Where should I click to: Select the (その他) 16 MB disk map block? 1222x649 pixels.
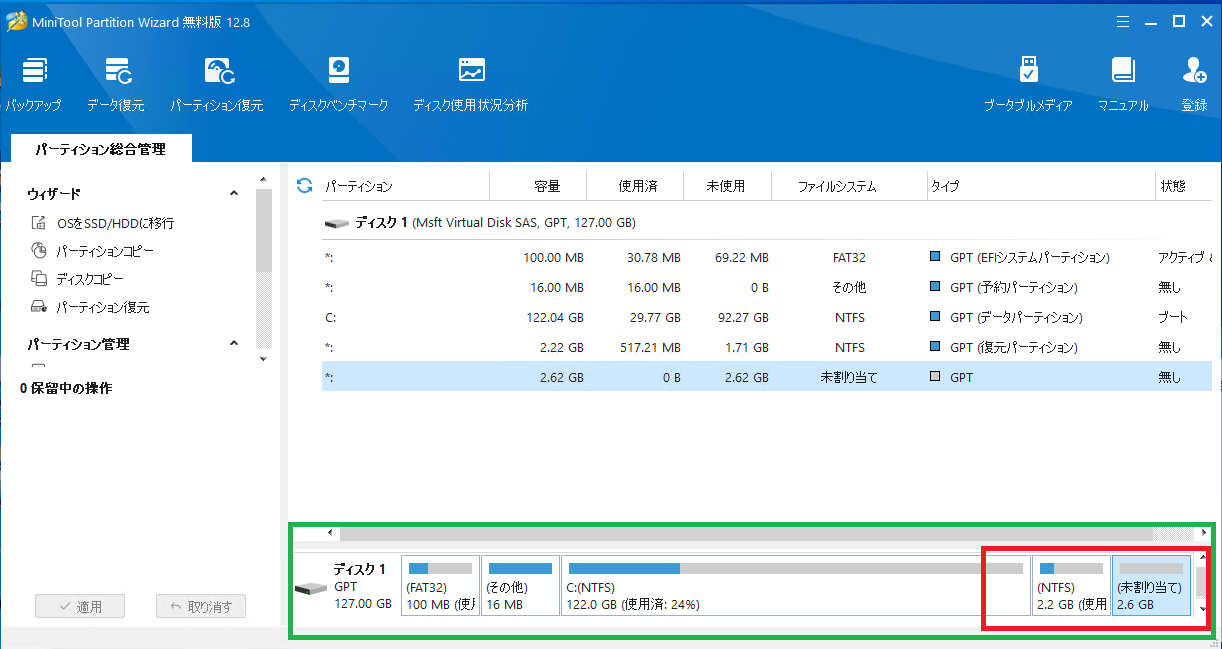pos(520,585)
